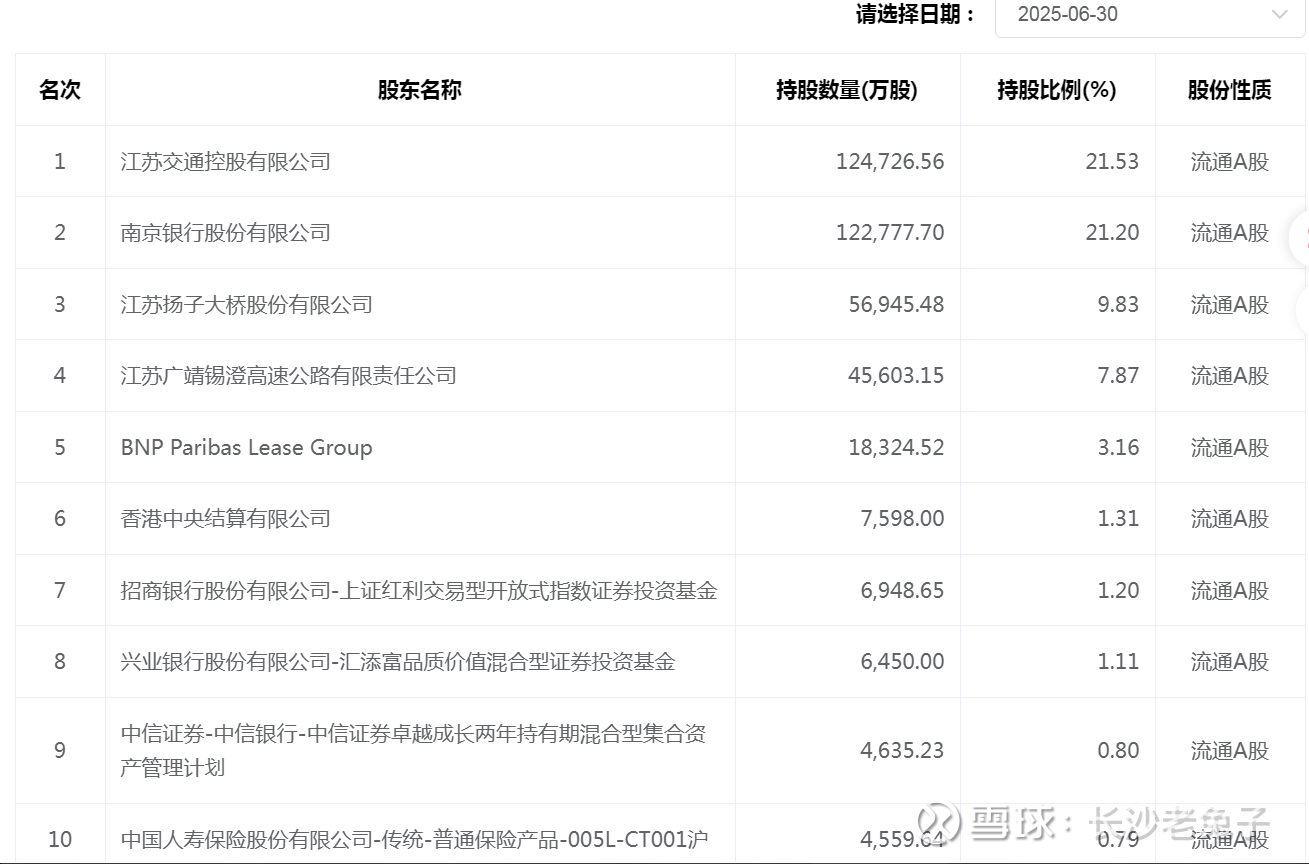Click the percentage value 3.16

[1118, 447]
